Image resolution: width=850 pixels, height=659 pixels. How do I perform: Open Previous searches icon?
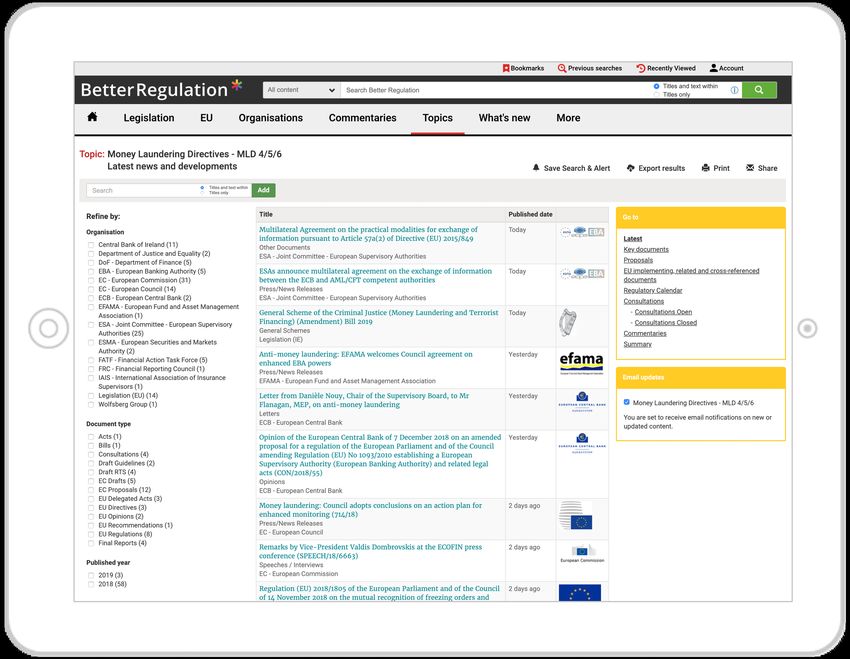point(562,68)
